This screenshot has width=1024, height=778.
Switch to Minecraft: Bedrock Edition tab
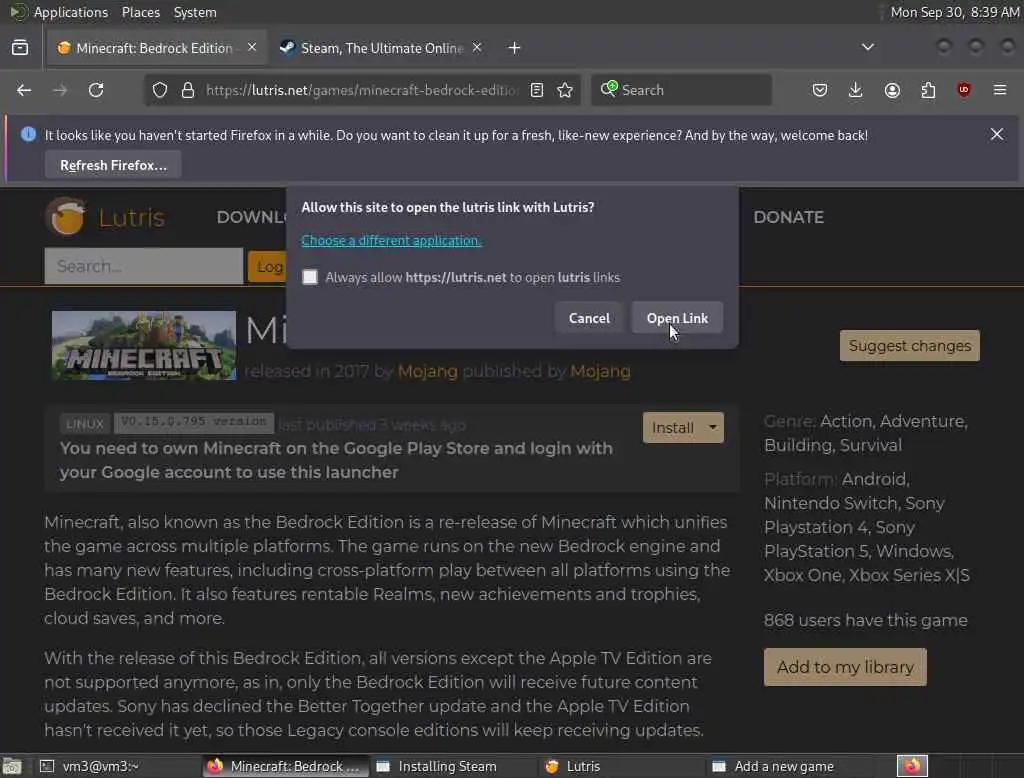(x=157, y=48)
